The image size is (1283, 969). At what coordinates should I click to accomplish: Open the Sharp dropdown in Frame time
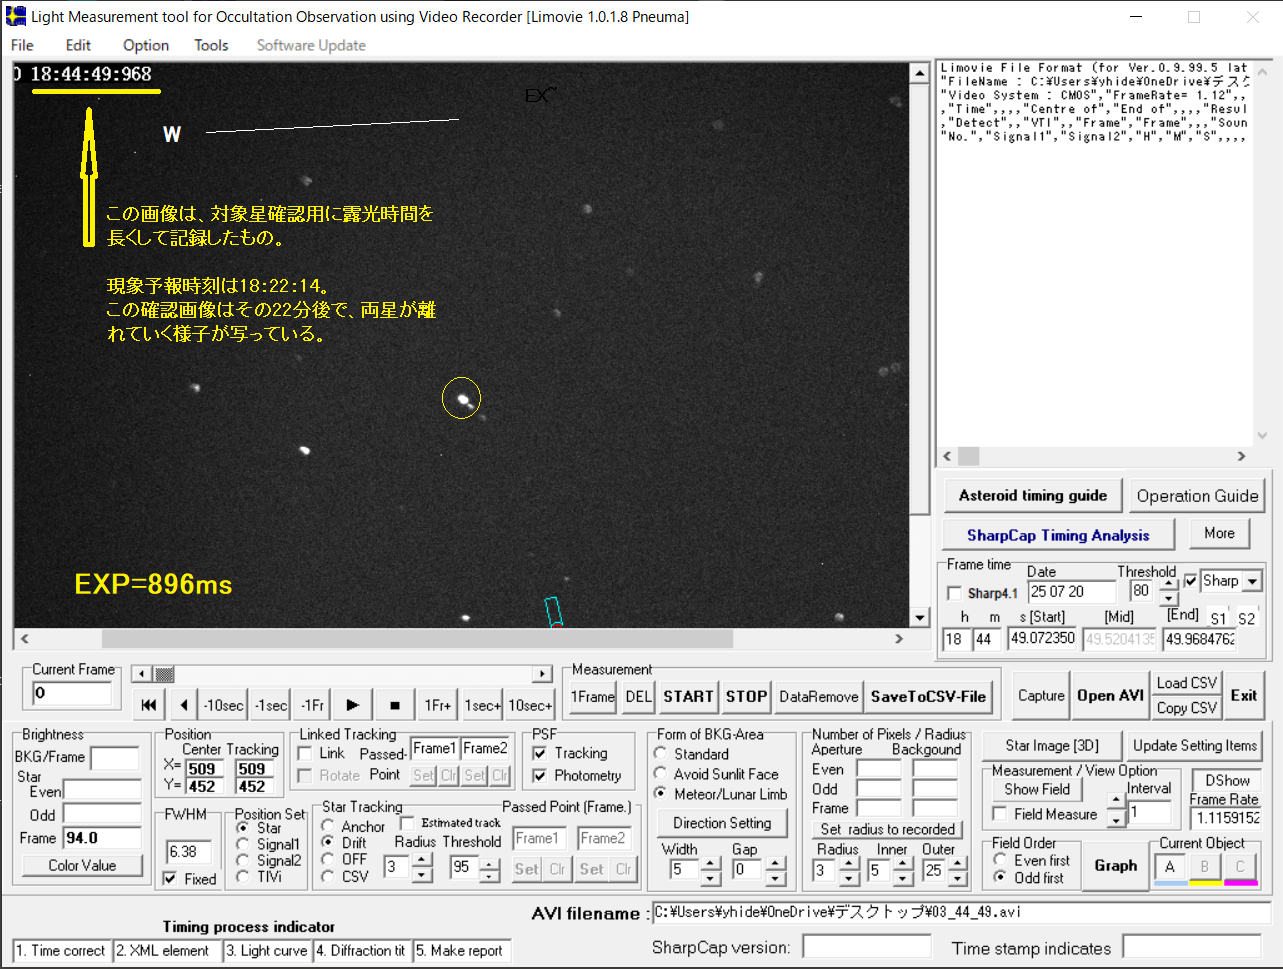pyautogui.click(x=1252, y=581)
